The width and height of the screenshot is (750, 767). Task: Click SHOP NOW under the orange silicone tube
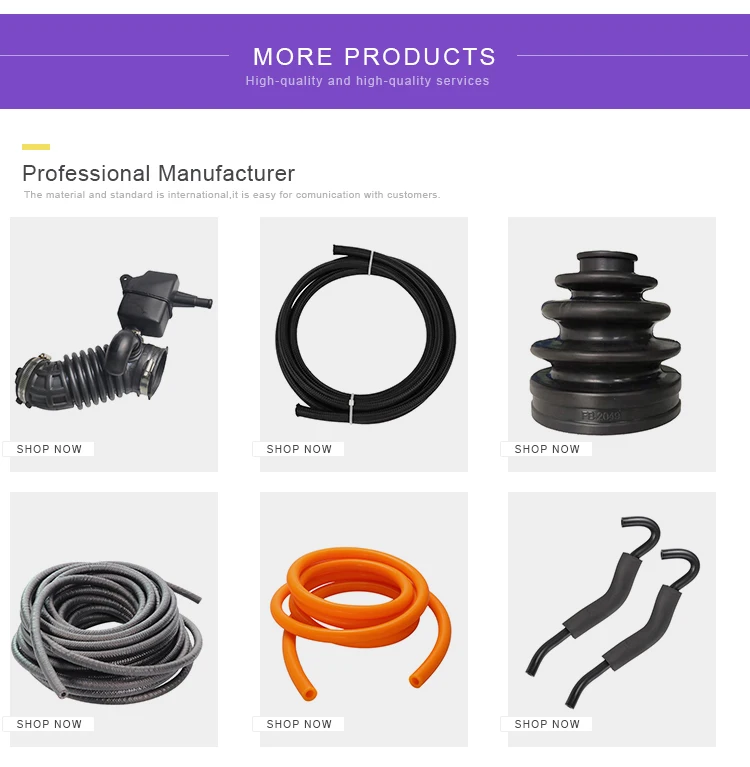[x=298, y=724]
